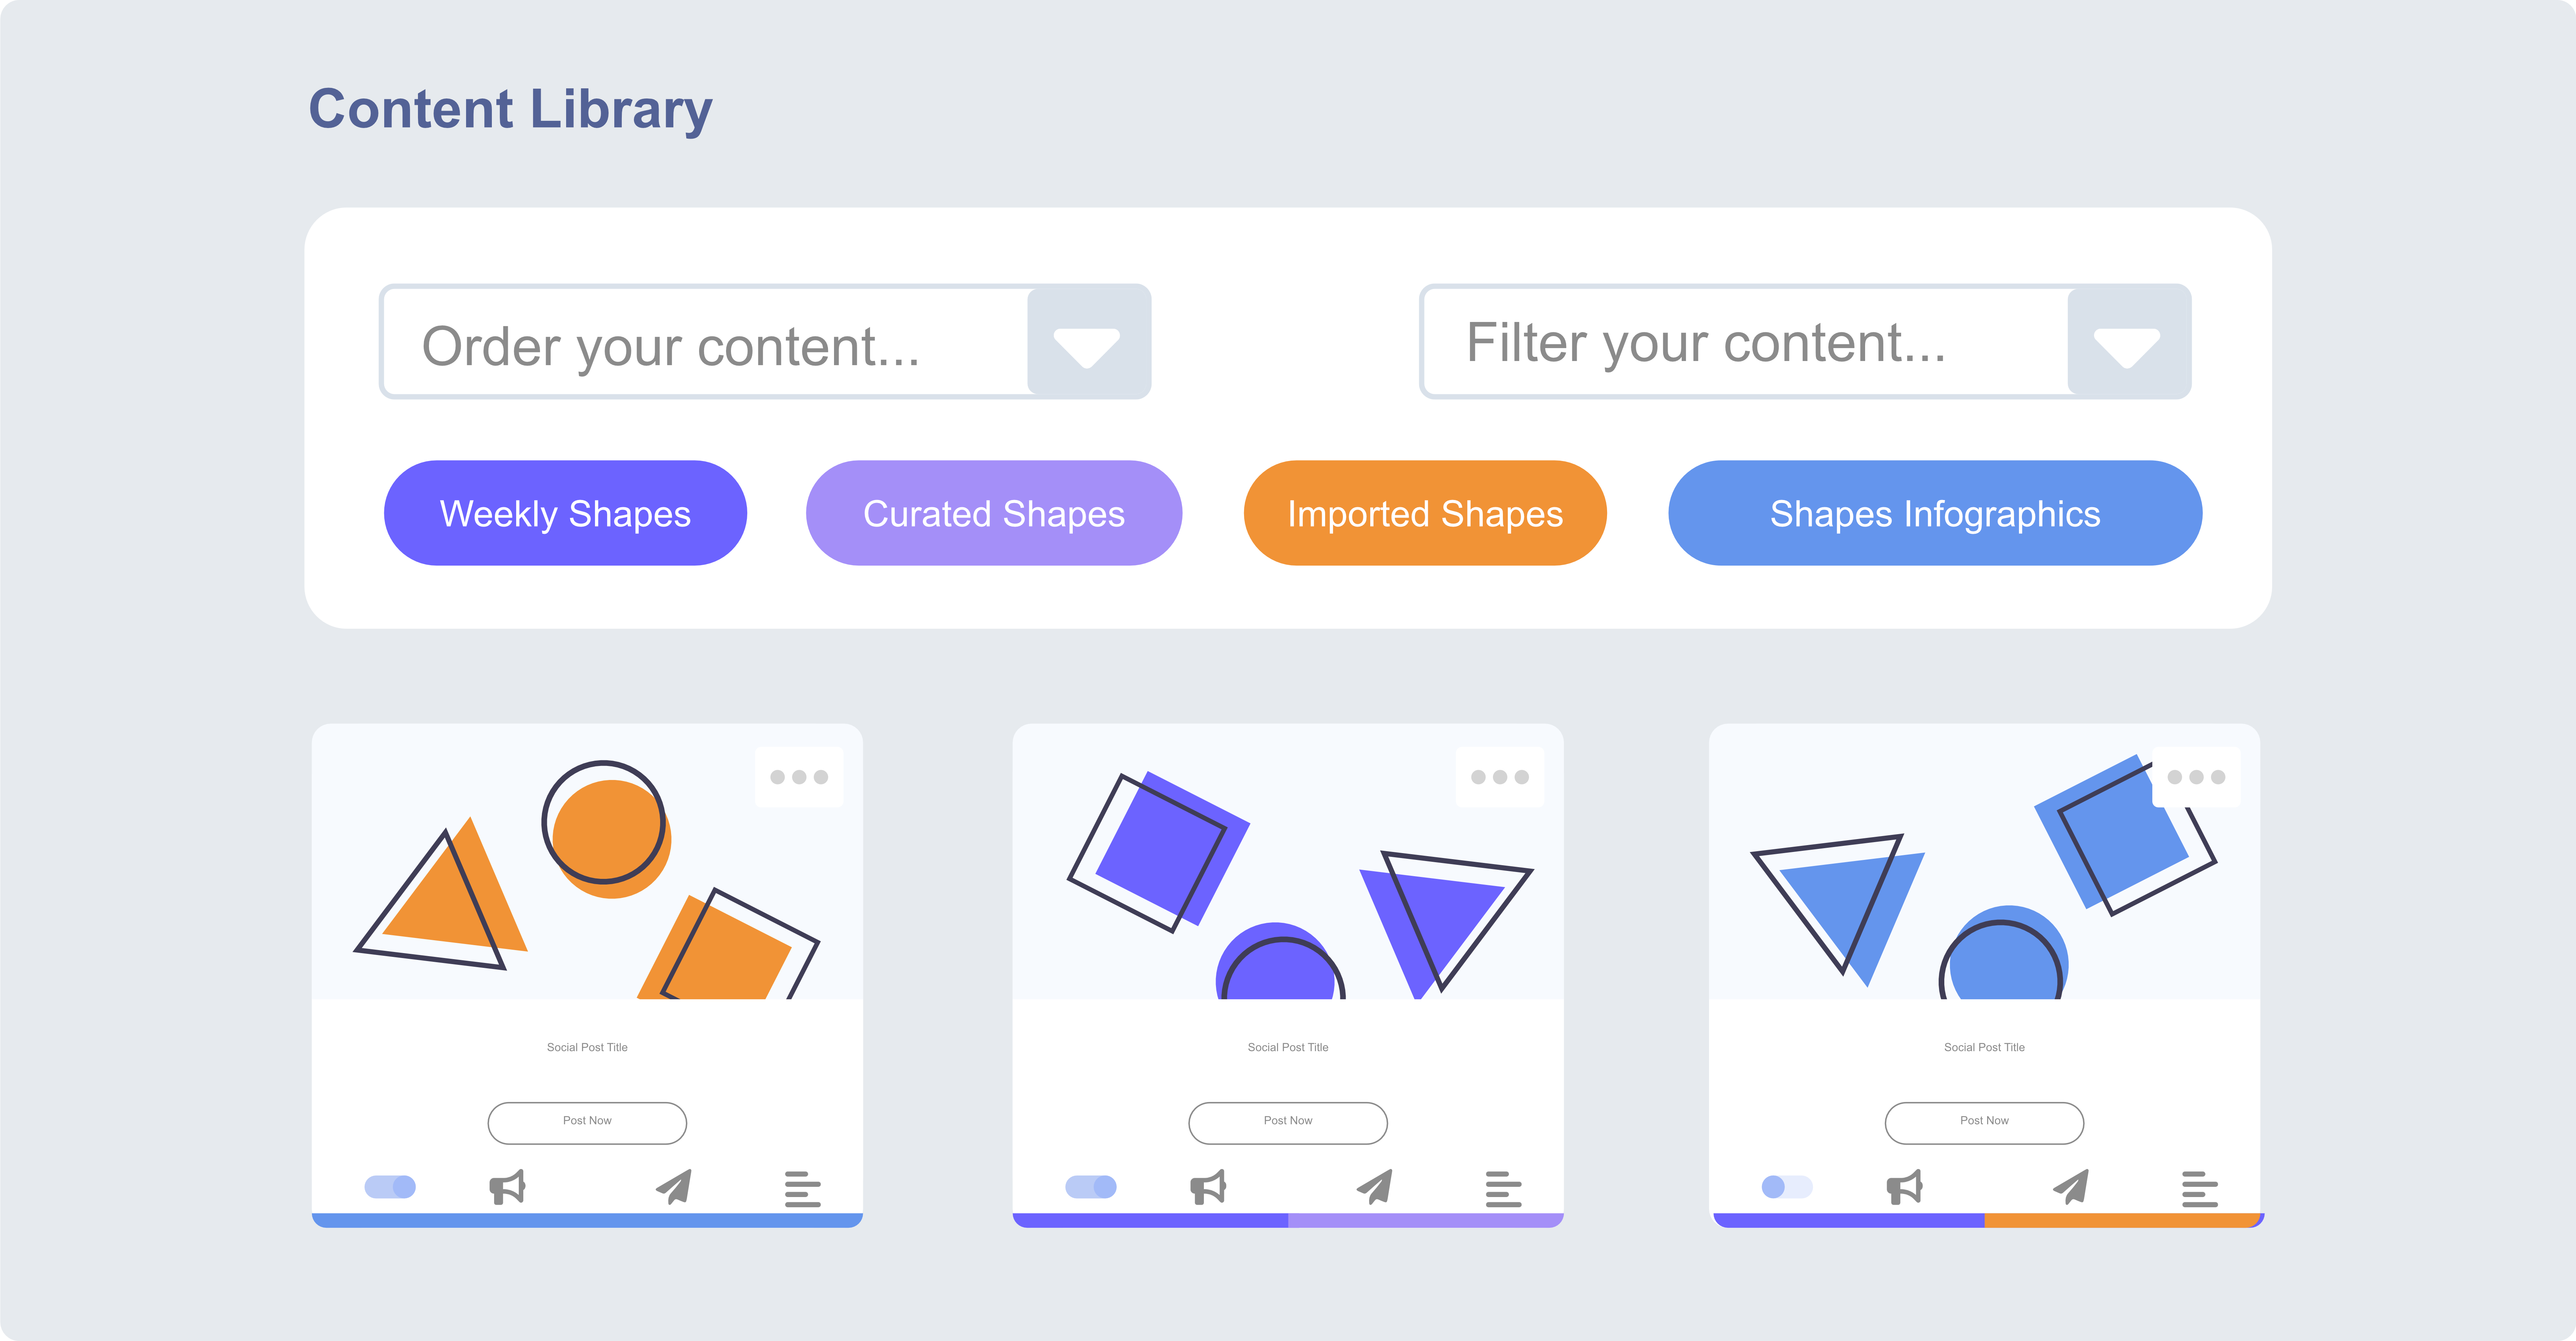
Task: Click the paper plane send icon on the purple shapes card
Action: tap(1375, 1186)
